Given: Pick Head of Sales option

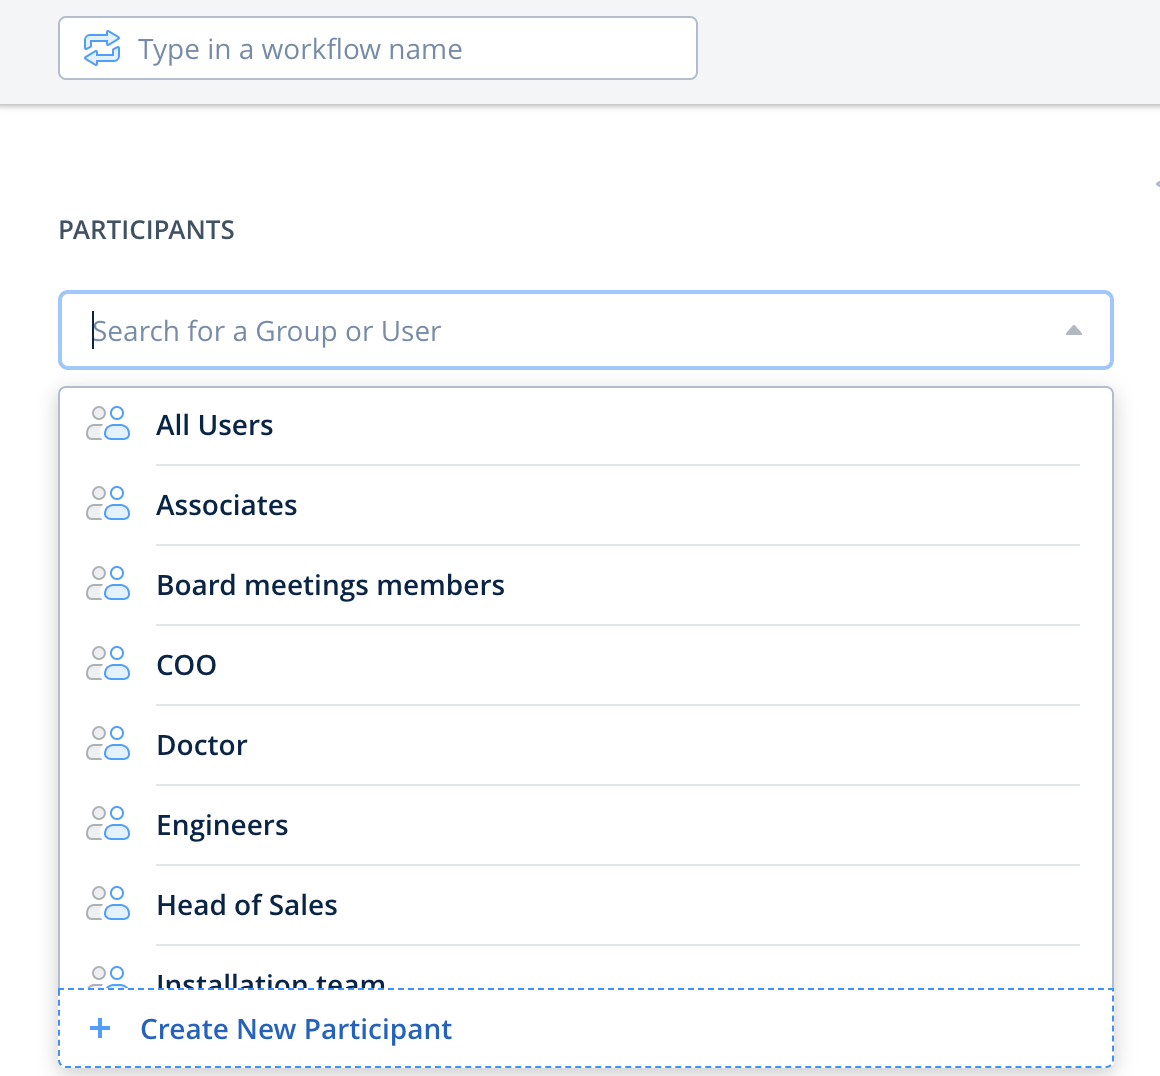Looking at the screenshot, I should [x=247, y=905].
